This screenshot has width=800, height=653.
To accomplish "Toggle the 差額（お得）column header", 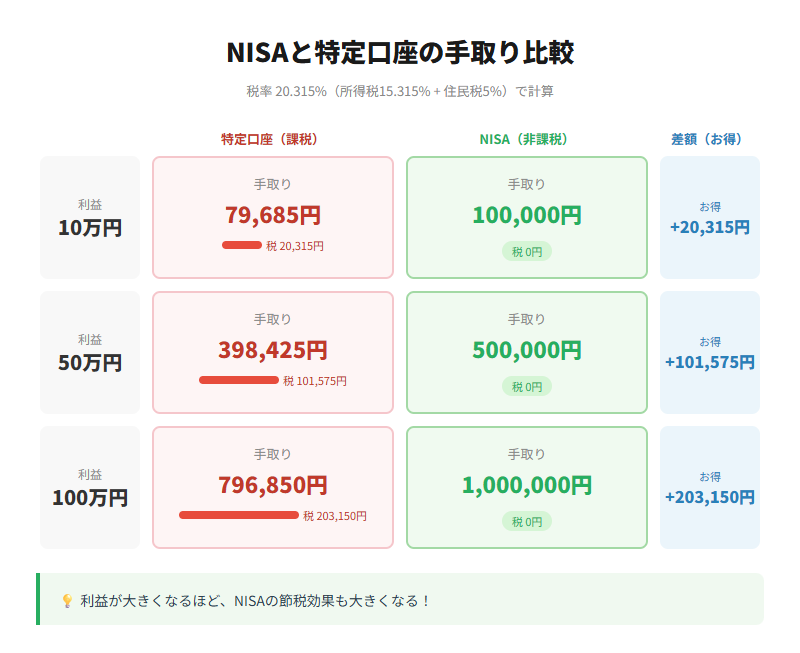I will coord(710,138).
